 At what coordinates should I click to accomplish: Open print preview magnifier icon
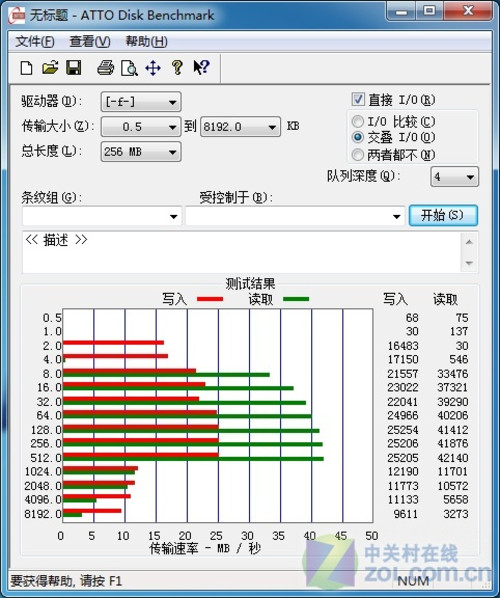(x=129, y=68)
